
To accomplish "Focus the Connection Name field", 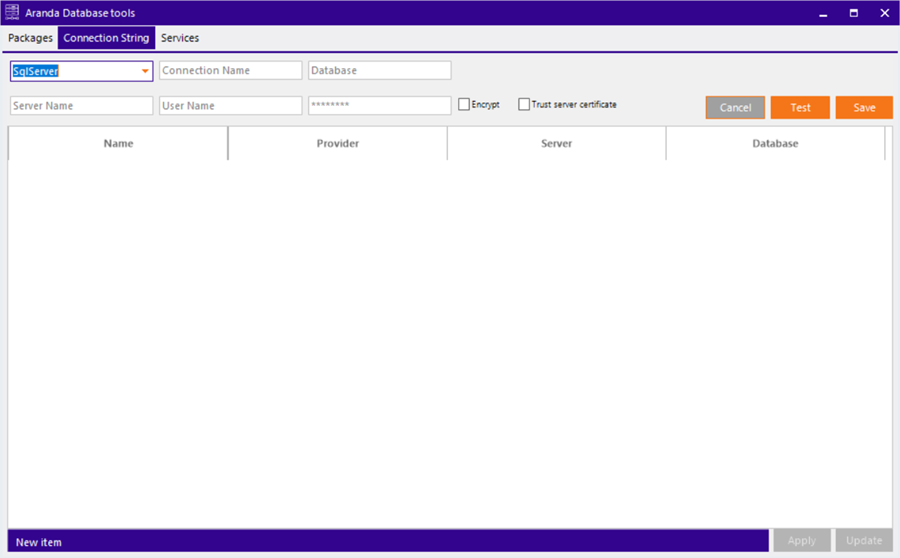I will (x=230, y=71).
